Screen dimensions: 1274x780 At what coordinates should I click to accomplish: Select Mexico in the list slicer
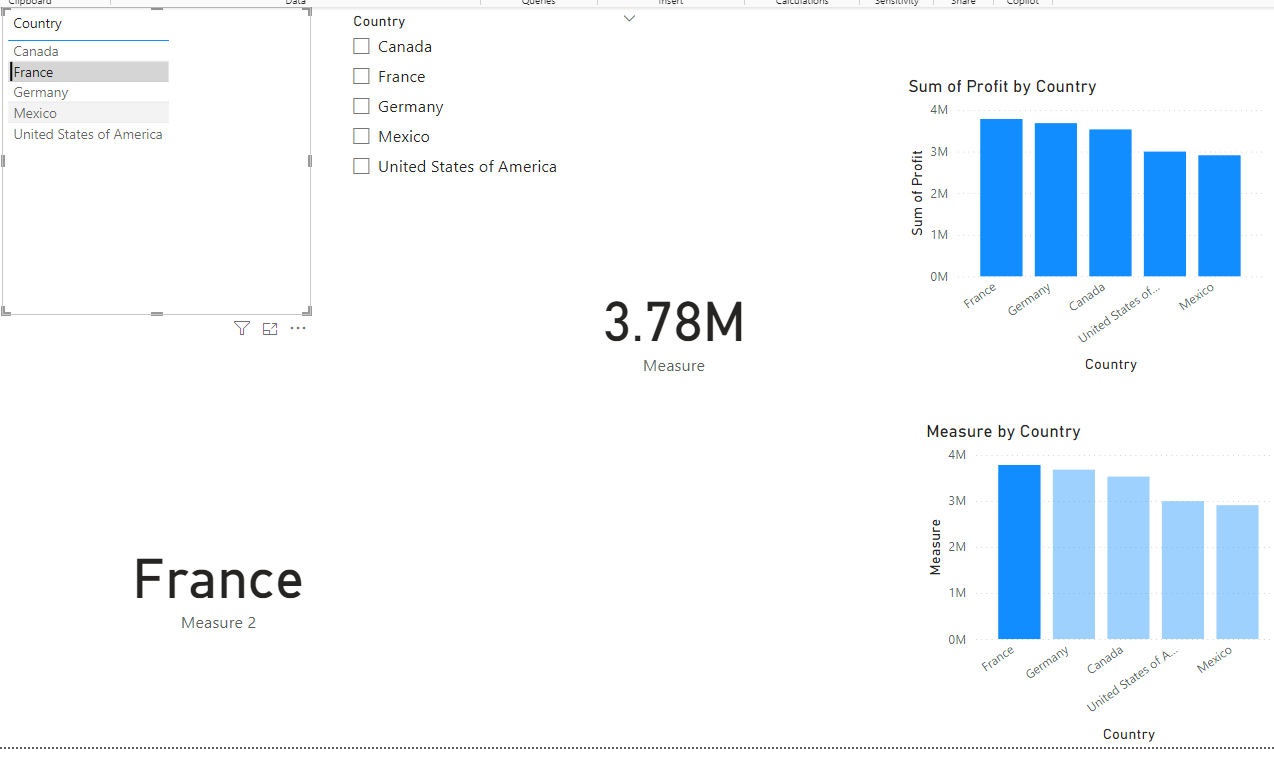click(89, 113)
